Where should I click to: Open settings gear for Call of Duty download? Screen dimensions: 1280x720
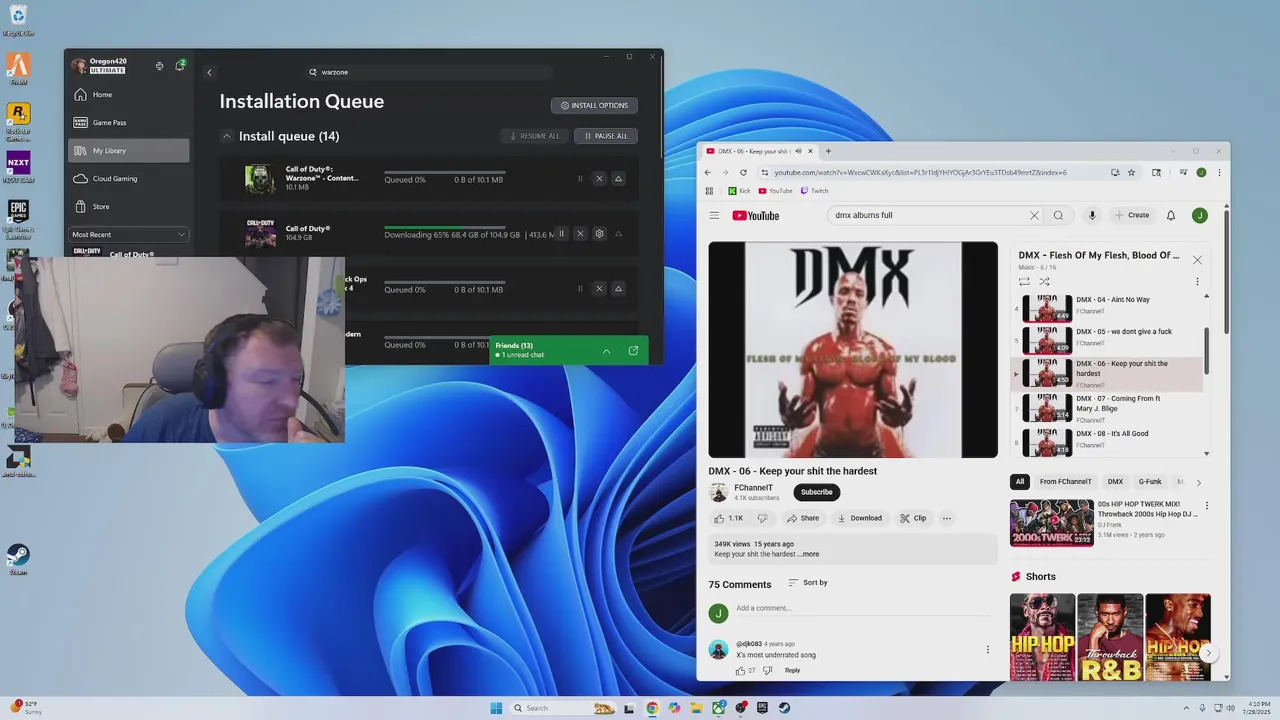(599, 234)
